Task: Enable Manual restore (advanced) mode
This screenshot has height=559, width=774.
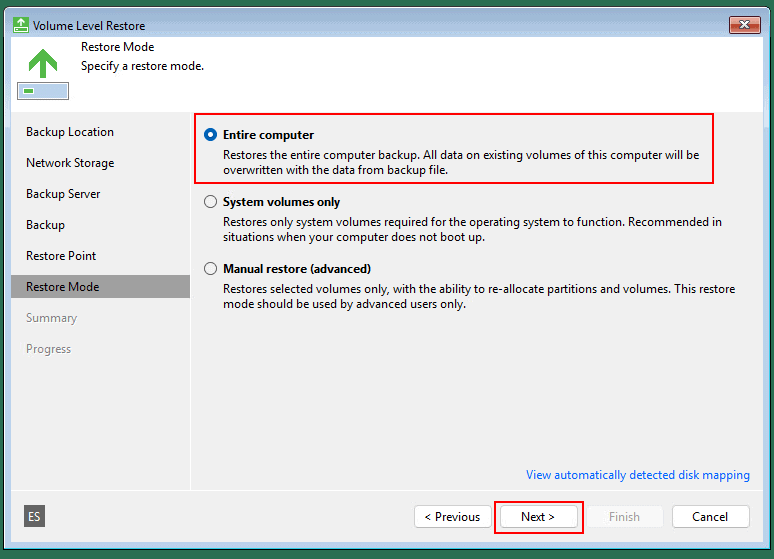Action: coord(210,269)
